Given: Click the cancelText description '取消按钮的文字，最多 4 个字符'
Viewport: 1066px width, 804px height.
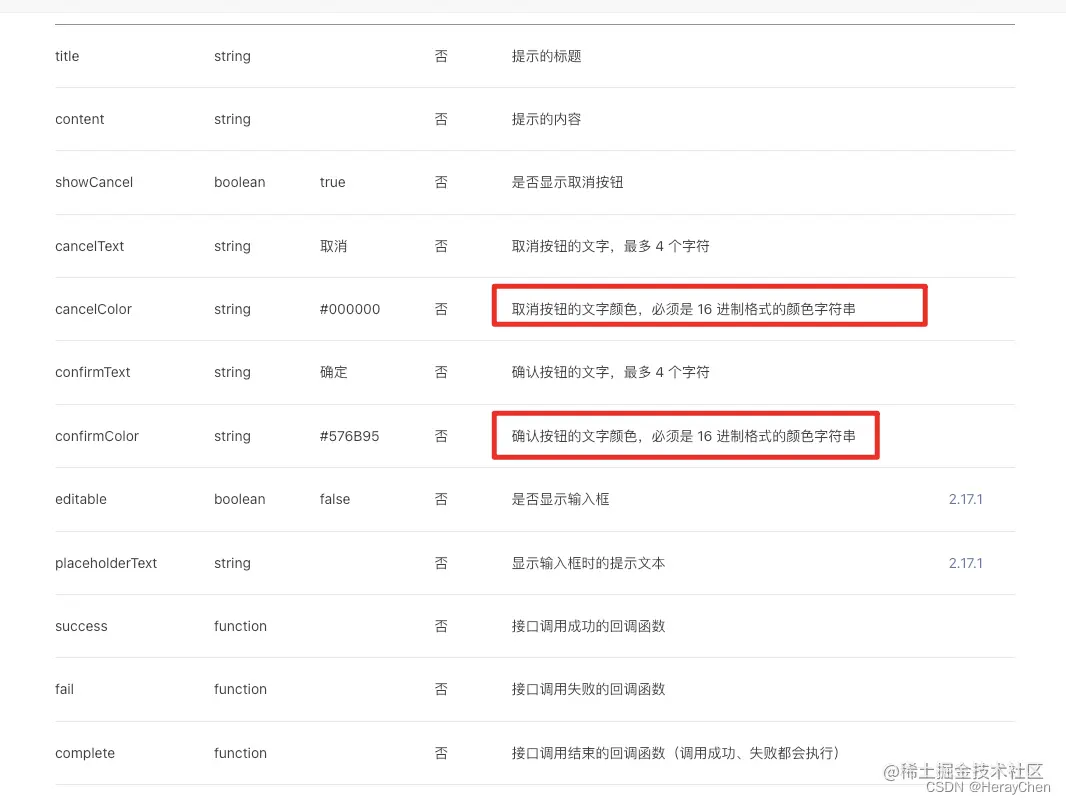Looking at the screenshot, I should [611, 247].
